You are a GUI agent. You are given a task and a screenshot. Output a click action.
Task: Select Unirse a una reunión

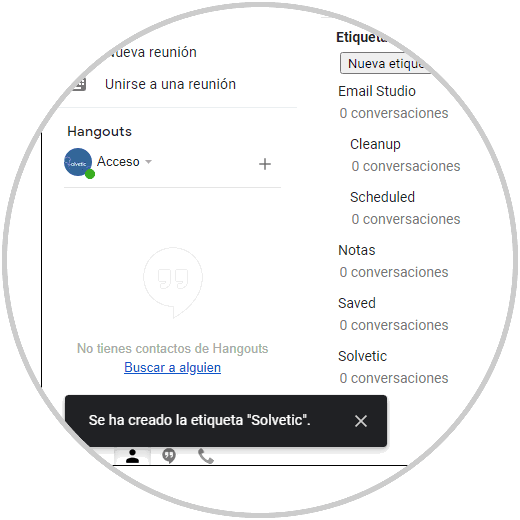[x=170, y=84]
